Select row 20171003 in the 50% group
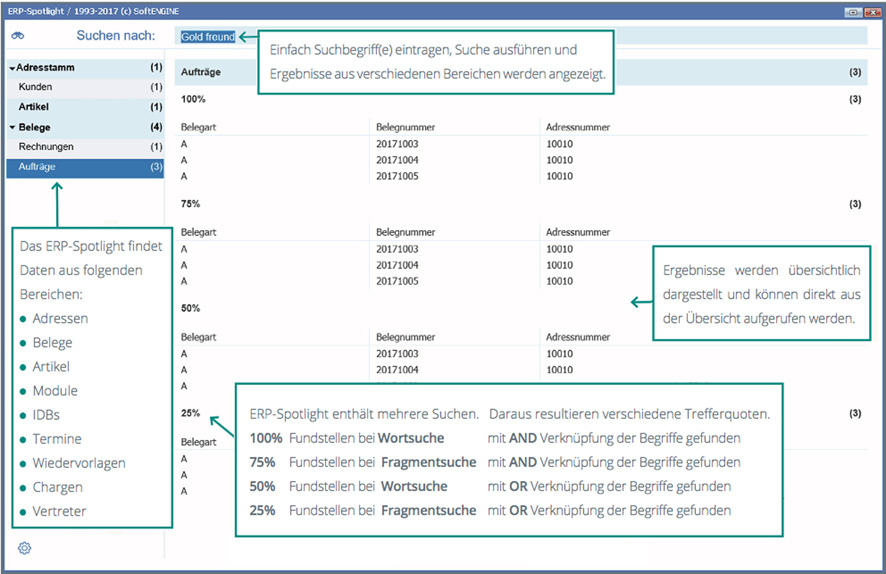This screenshot has height=574, width=886. pos(398,354)
